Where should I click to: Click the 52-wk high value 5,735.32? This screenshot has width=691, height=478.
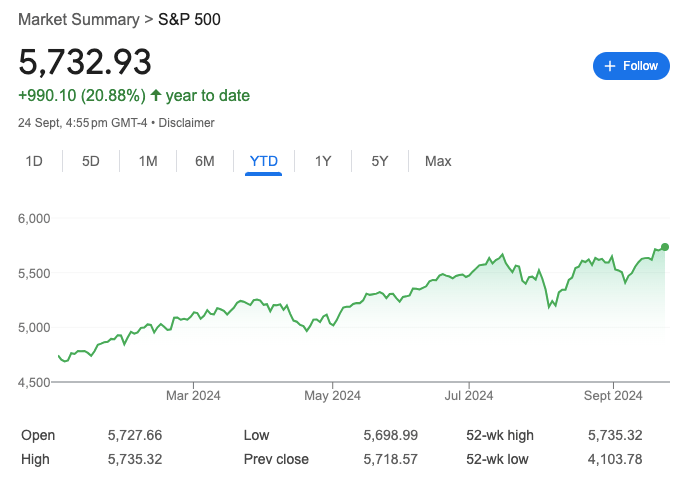coord(615,435)
